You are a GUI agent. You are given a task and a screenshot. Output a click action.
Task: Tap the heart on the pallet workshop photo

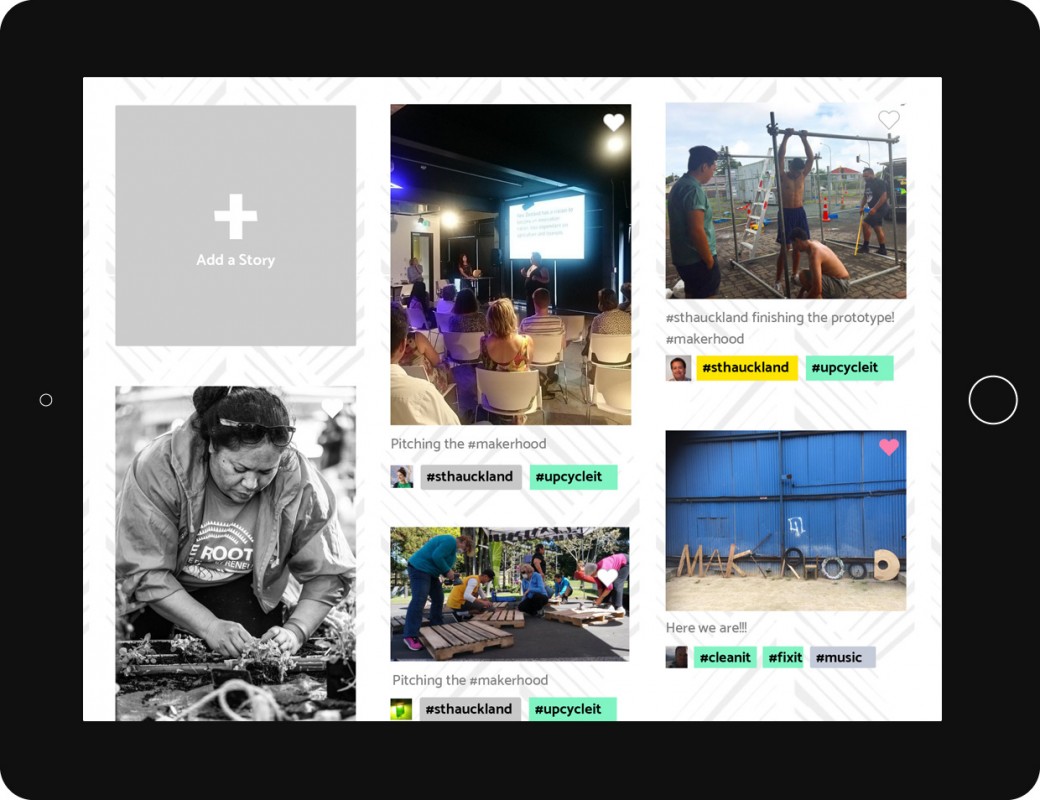[x=607, y=577]
